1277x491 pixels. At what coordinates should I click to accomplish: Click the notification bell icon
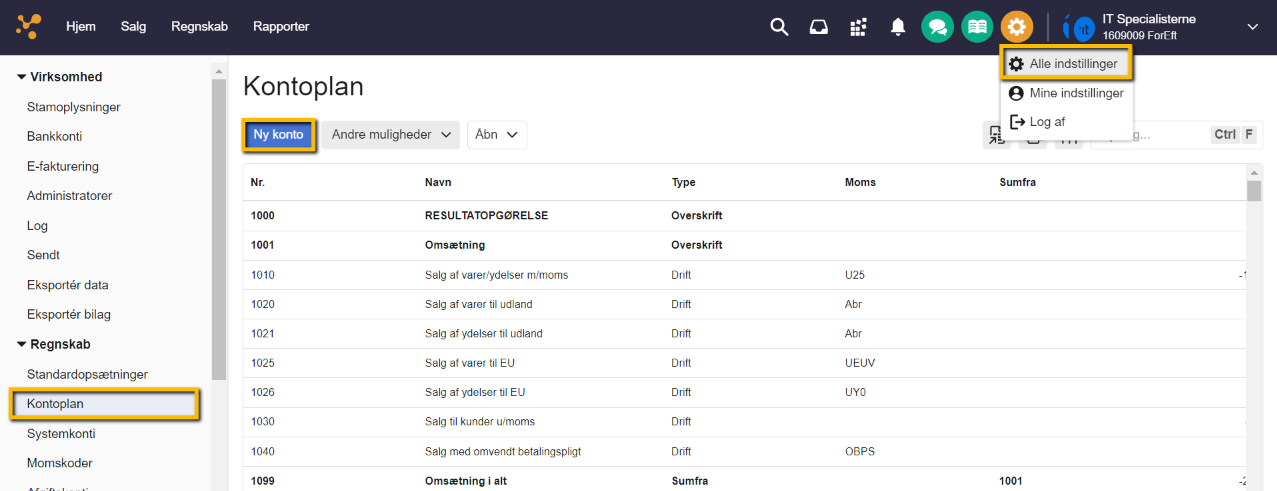point(898,27)
